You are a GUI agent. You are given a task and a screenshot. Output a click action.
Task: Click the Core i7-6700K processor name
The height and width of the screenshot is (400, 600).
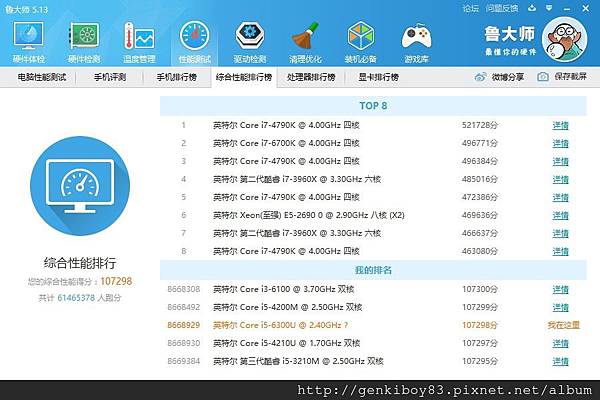click(x=286, y=144)
